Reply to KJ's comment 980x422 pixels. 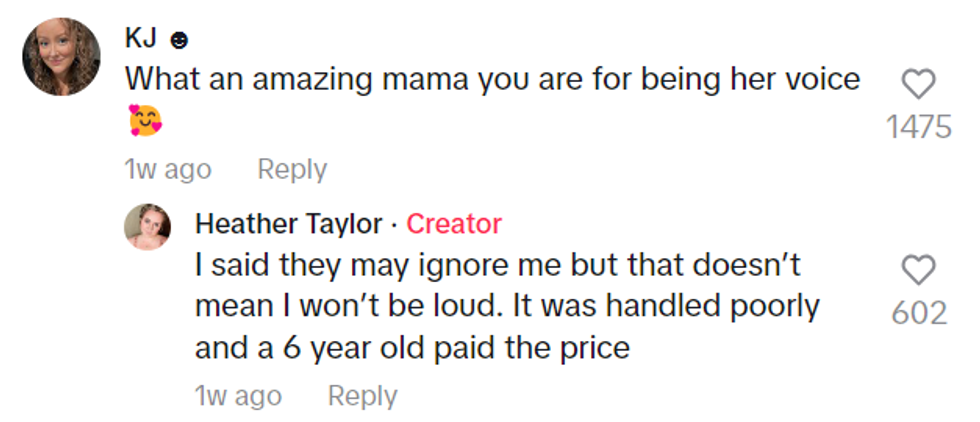tap(292, 170)
